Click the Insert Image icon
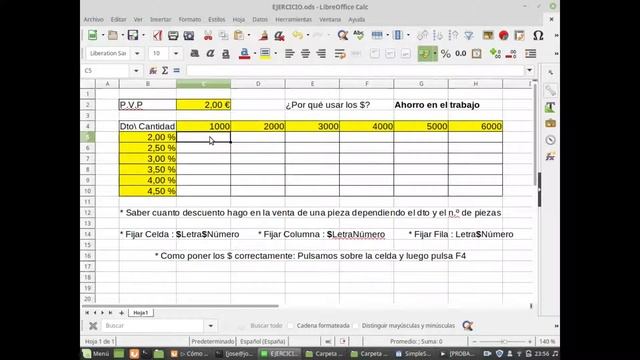 (488, 36)
